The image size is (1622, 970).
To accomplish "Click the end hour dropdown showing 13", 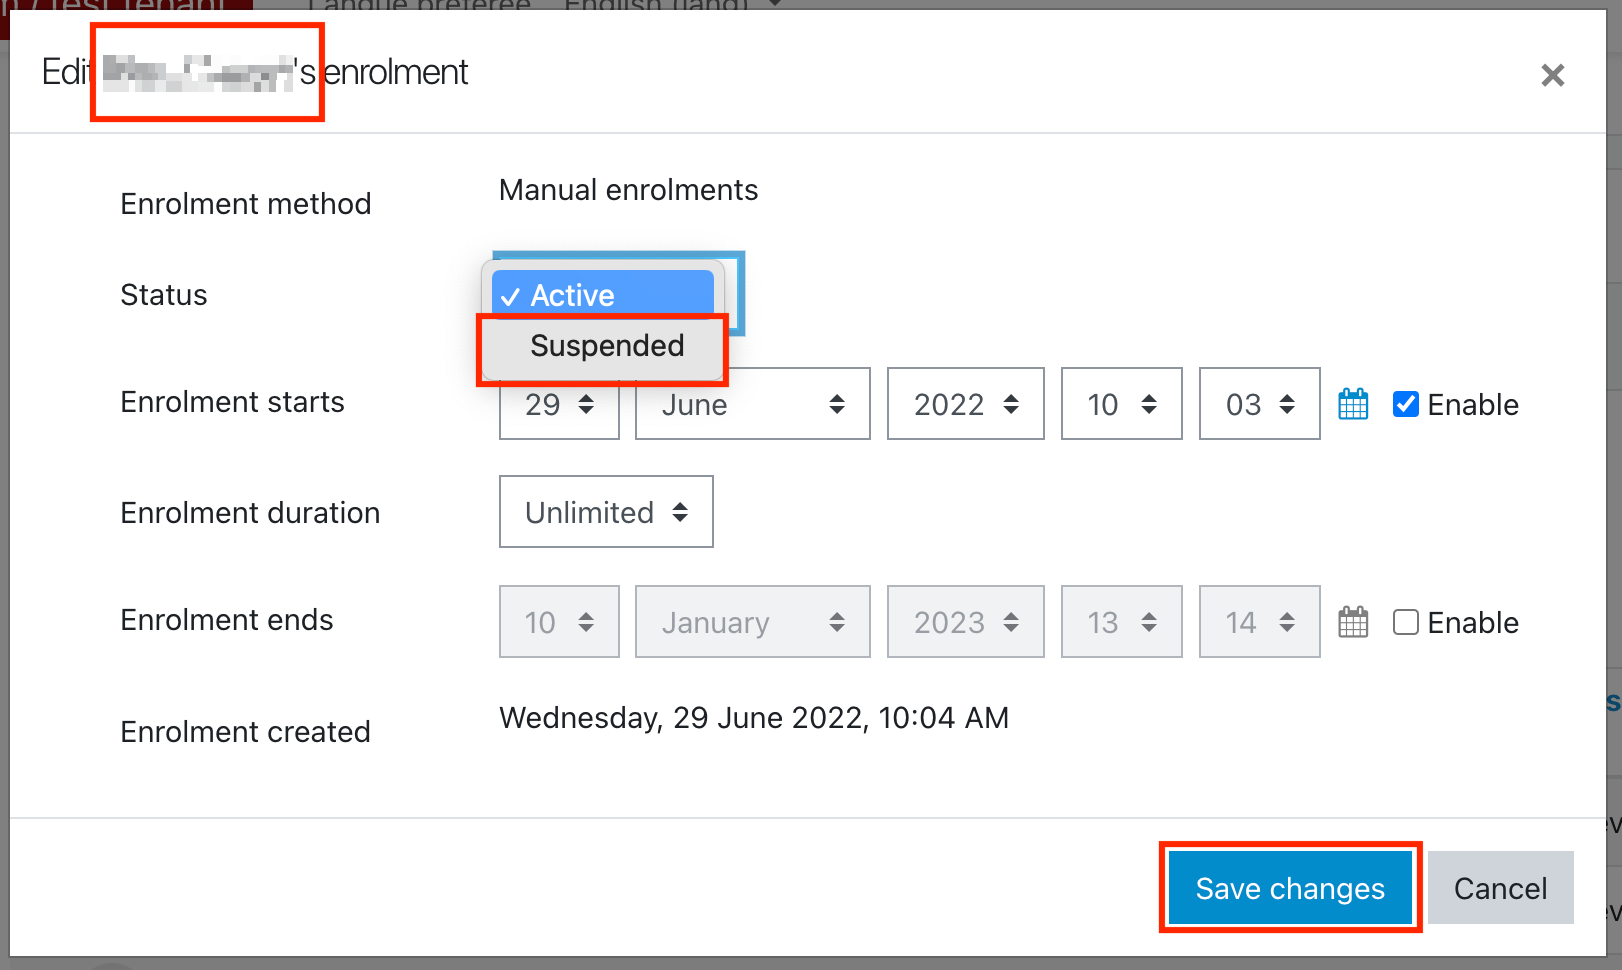I will [x=1121, y=622].
